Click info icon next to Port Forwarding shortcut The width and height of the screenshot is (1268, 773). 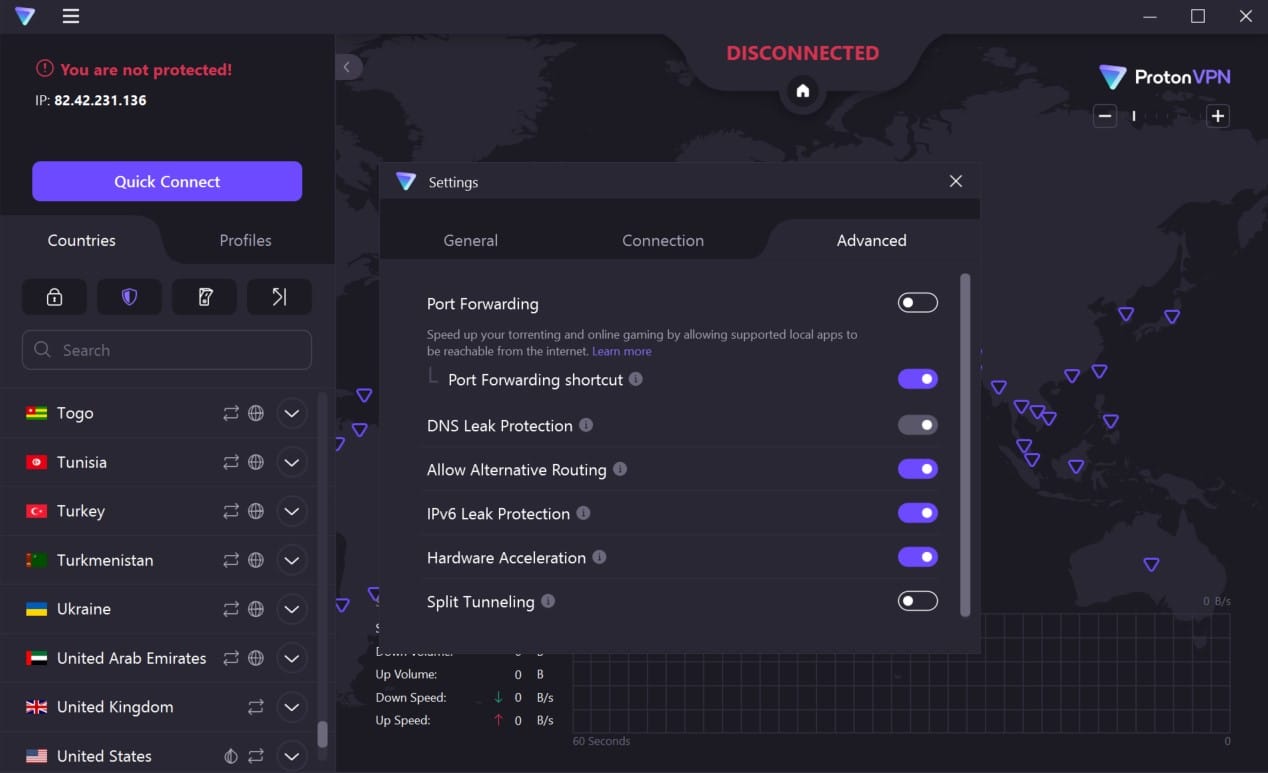[636, 379]
